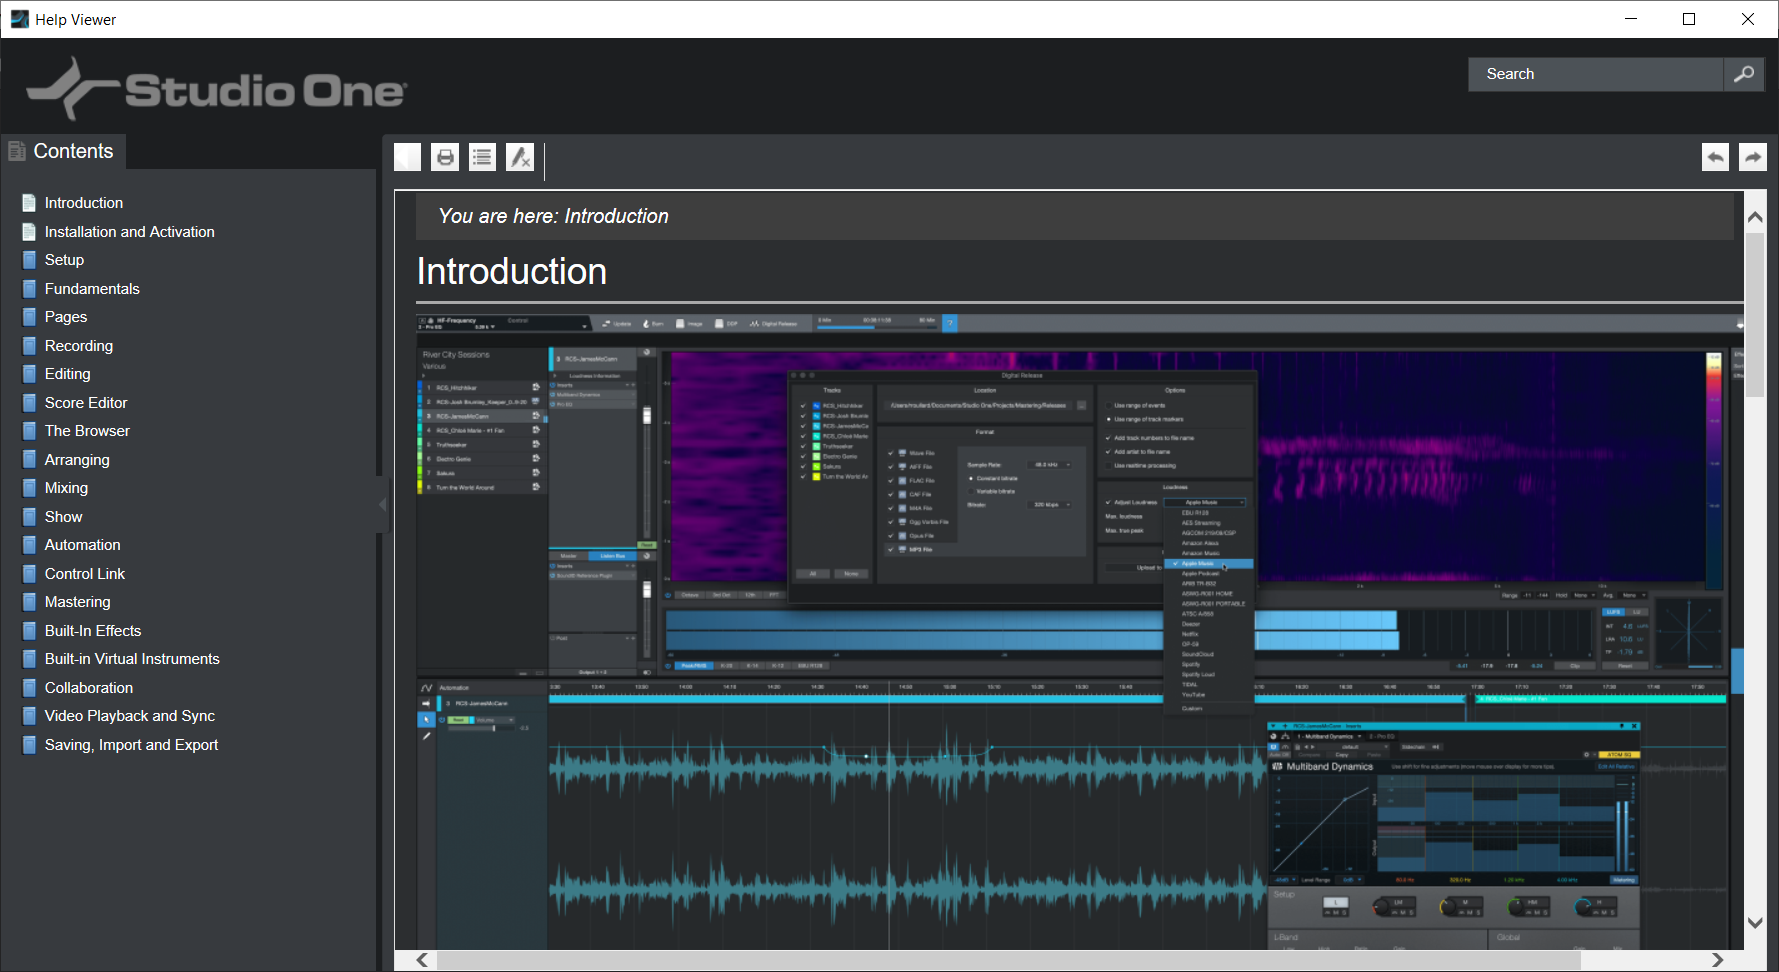
Task: Click the Help Viewer title bar icon
Action: pyautogui.click(x=20, y=18)
